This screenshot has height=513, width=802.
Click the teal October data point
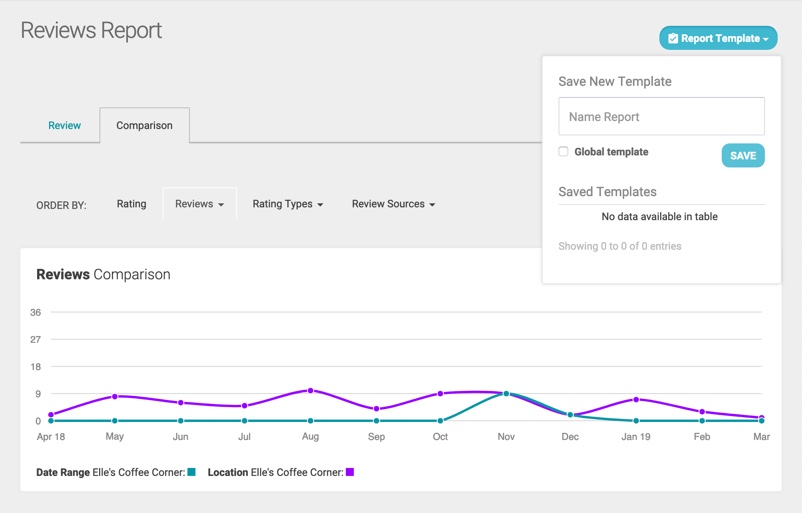tap(441, 421)
